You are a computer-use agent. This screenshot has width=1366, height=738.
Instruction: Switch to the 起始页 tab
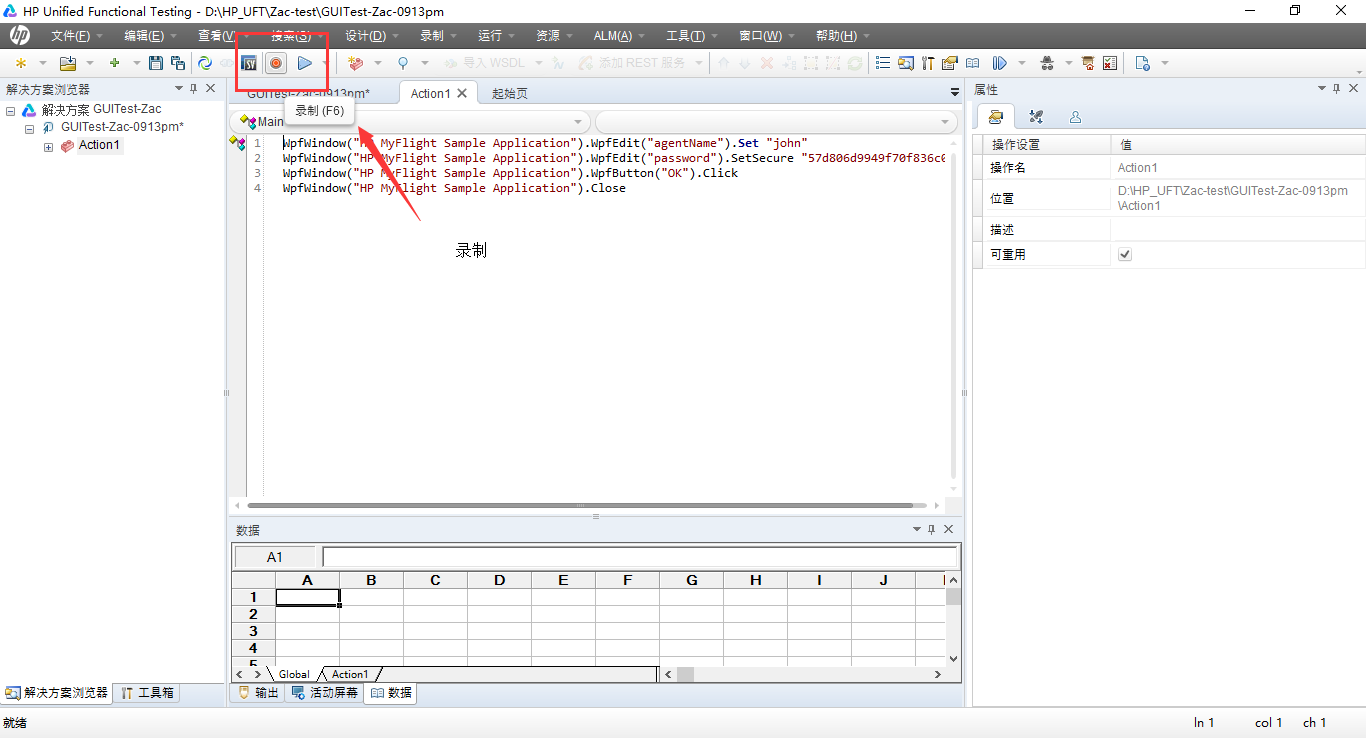coord(510,93)
